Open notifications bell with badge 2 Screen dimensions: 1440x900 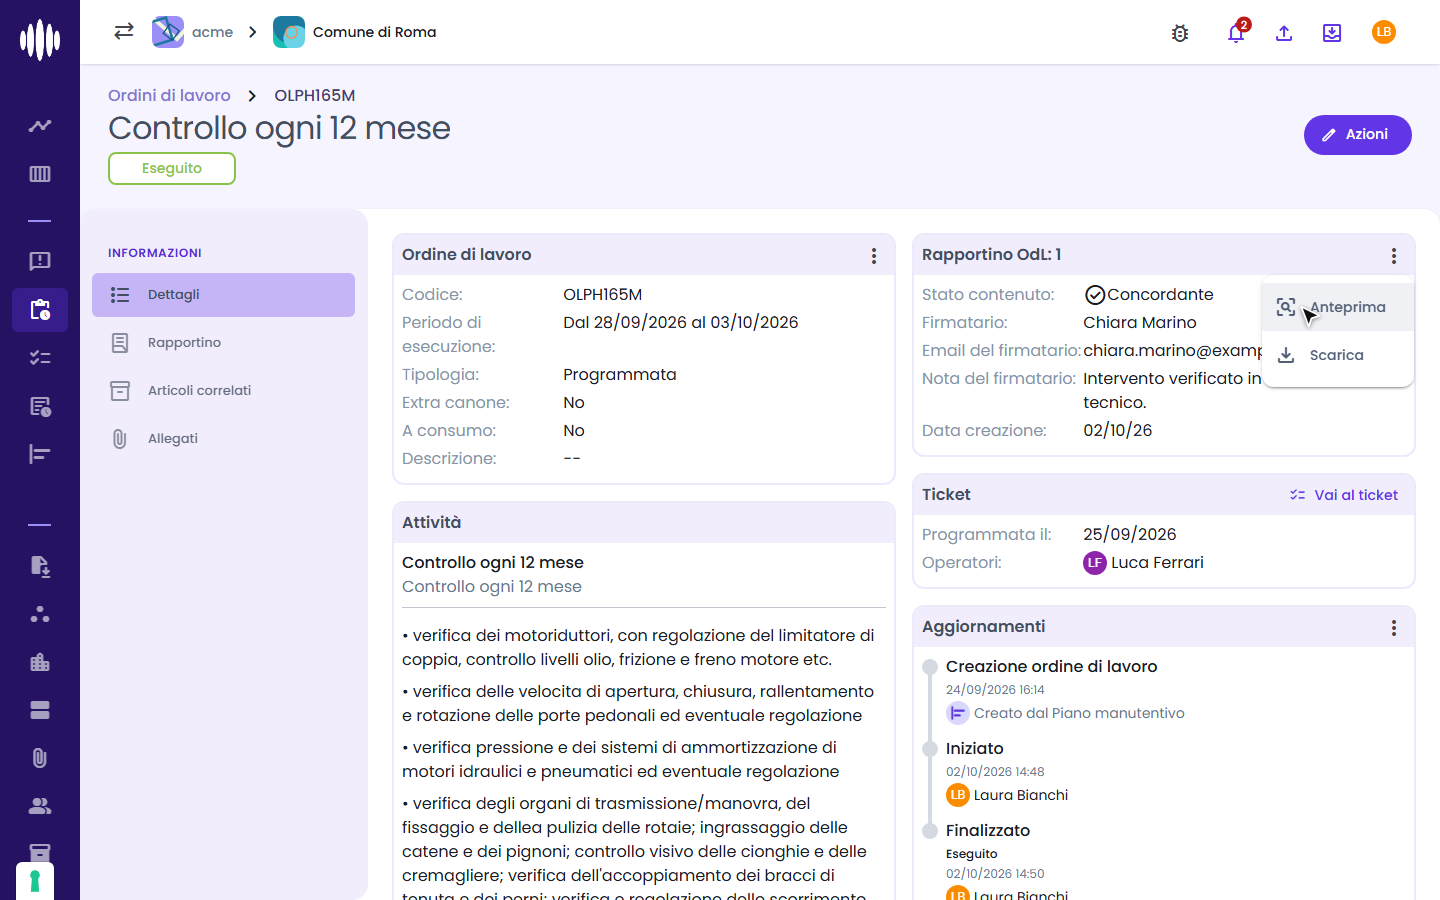(1236, 32)
